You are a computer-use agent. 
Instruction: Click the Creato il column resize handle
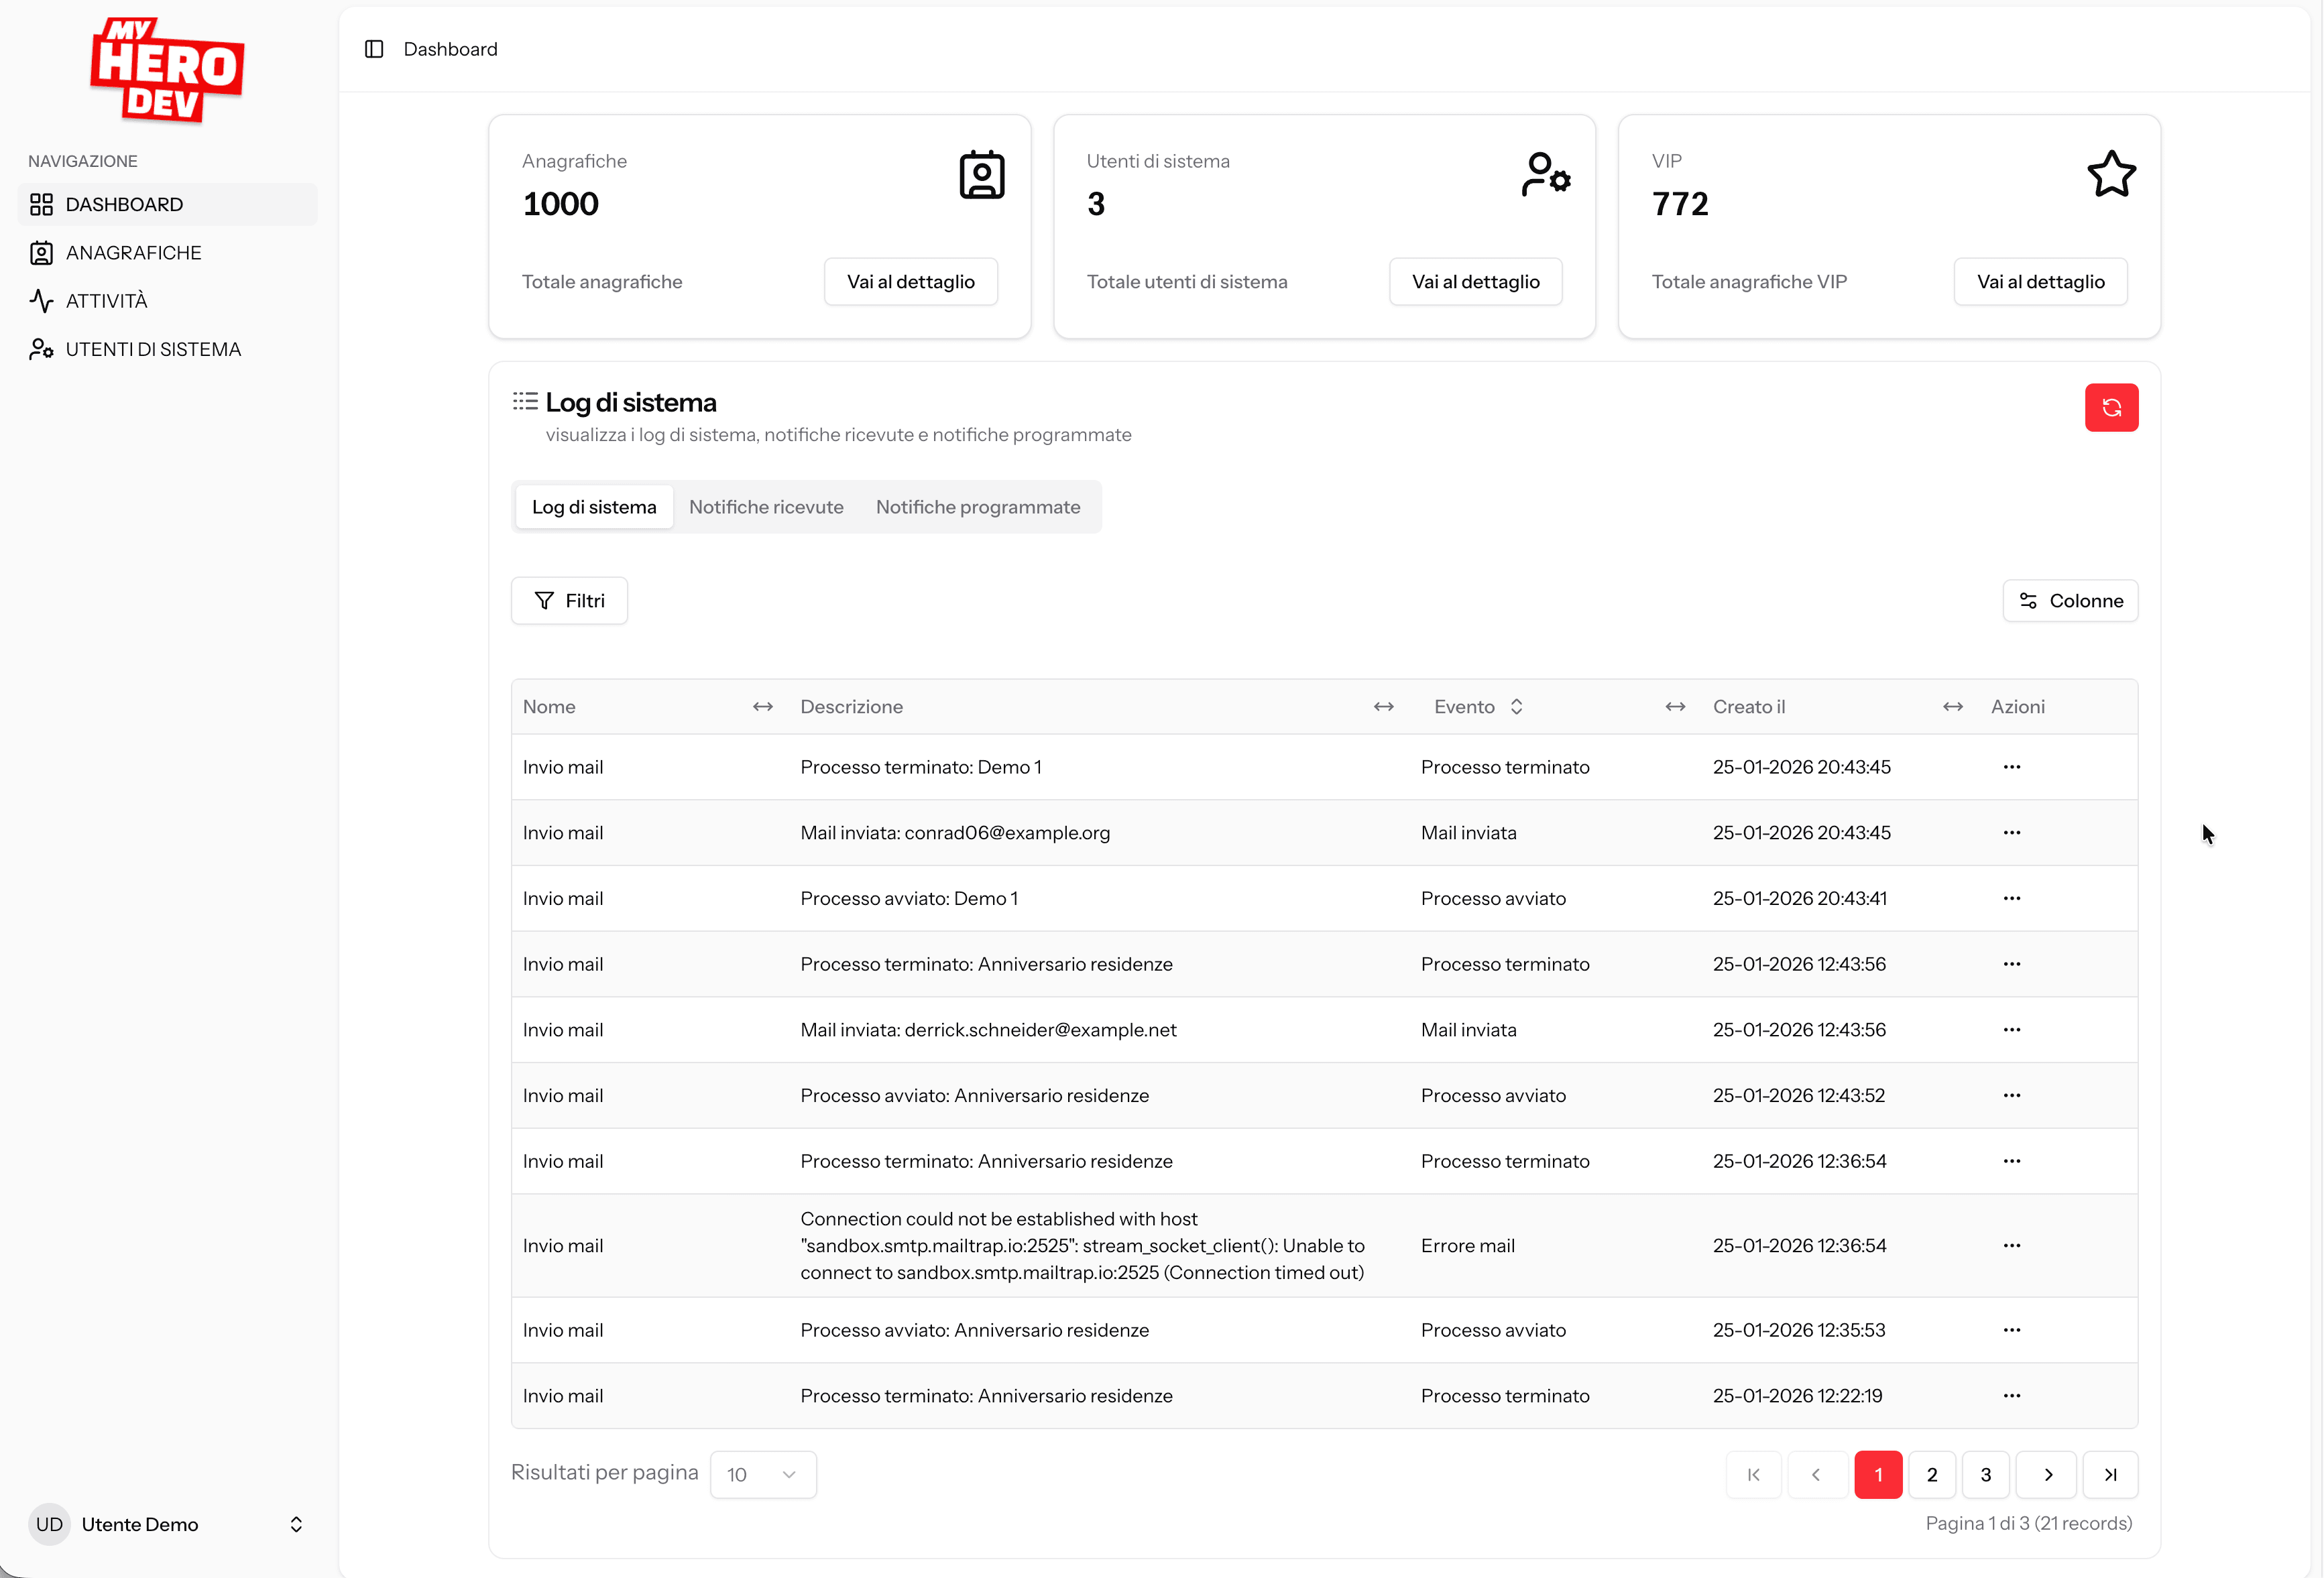click(1952, 707)
